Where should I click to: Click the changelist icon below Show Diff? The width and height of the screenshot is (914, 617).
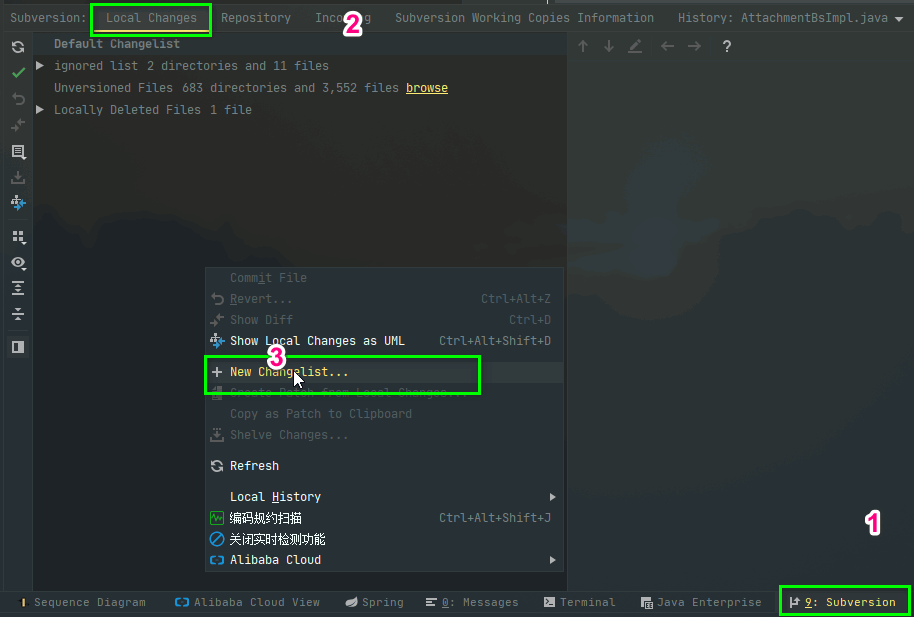tap(18, 152)
